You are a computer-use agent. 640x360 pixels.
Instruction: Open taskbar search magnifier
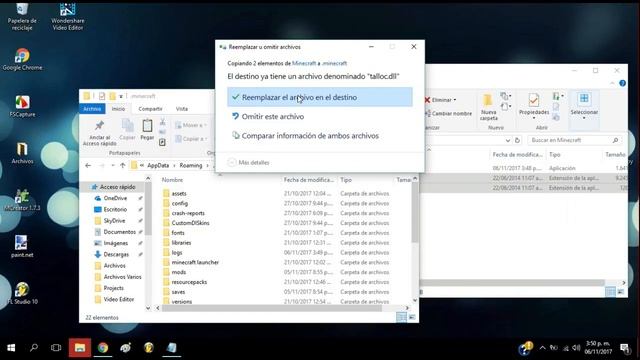point(34,348)
